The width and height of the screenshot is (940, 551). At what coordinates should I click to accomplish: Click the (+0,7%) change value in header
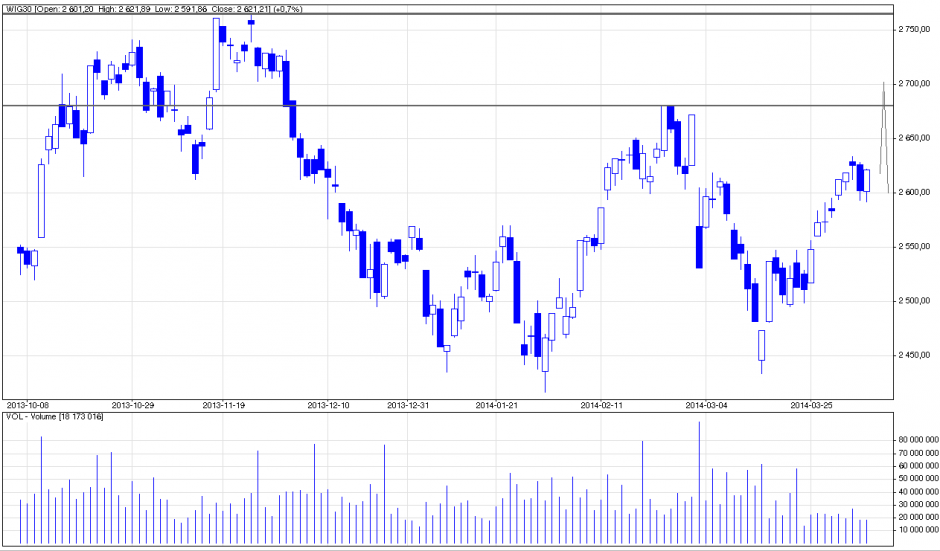289,8
